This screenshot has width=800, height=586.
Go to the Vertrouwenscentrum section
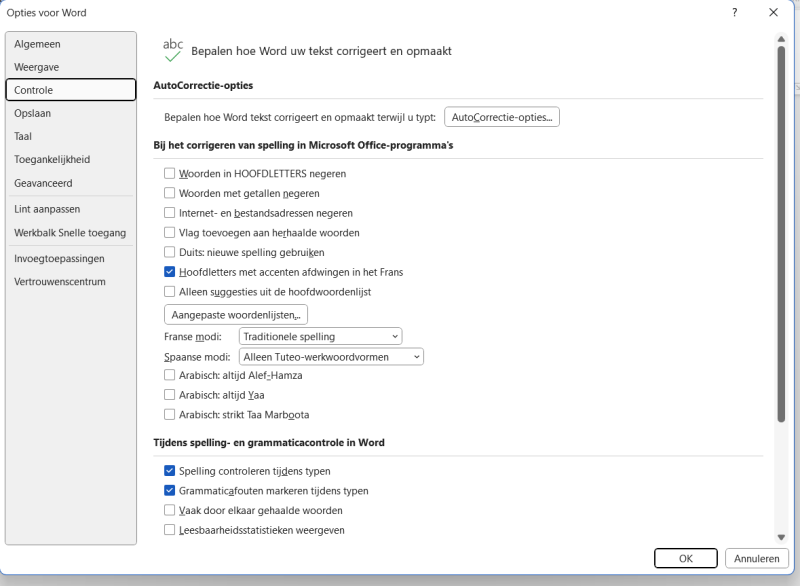tap(70, 282)
